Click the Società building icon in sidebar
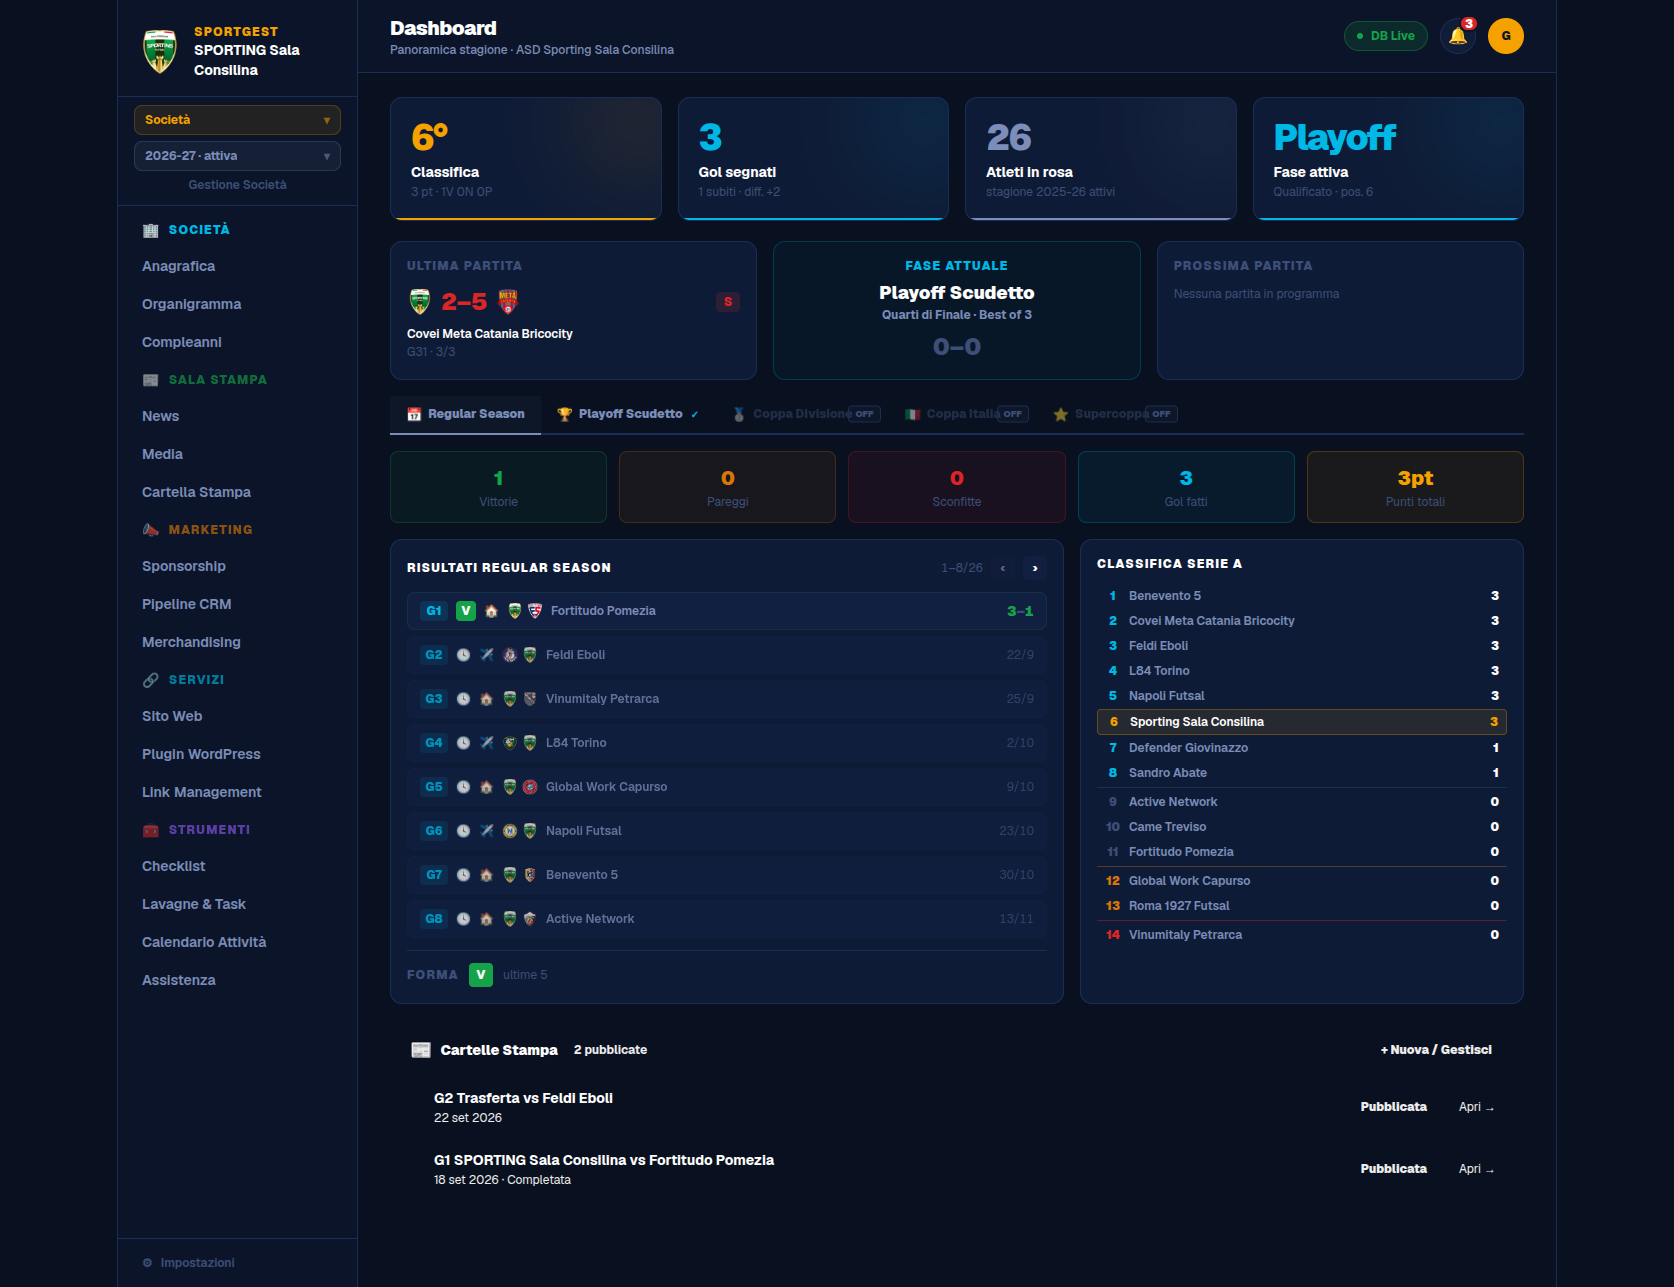The image size is (1674, 1287). point(151,230)
